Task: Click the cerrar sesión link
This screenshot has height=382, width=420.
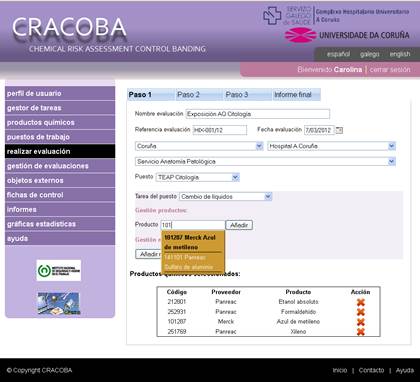Action: [390, 70]
